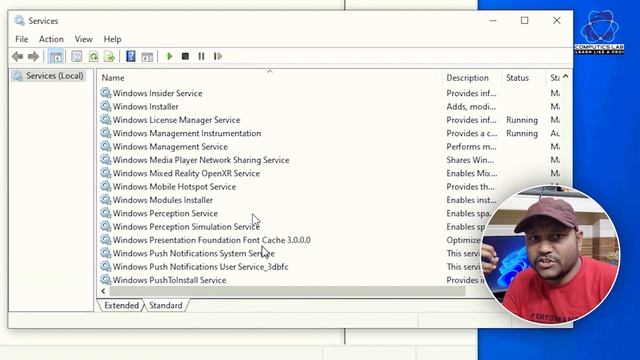Toggle the Show/Hide Console Tree button
This screenshot has width=640, height=360.
[x=56, y=56]
